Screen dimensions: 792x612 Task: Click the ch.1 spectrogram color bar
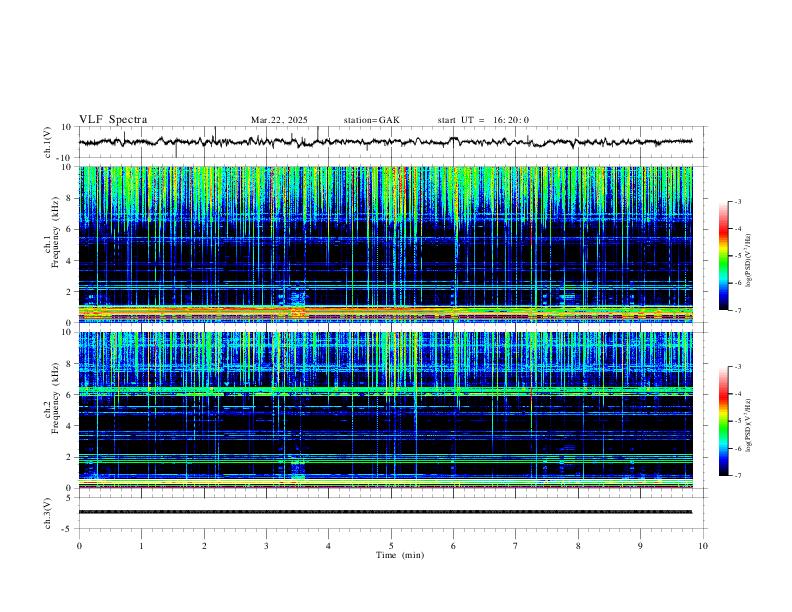[x=723, y=256]
